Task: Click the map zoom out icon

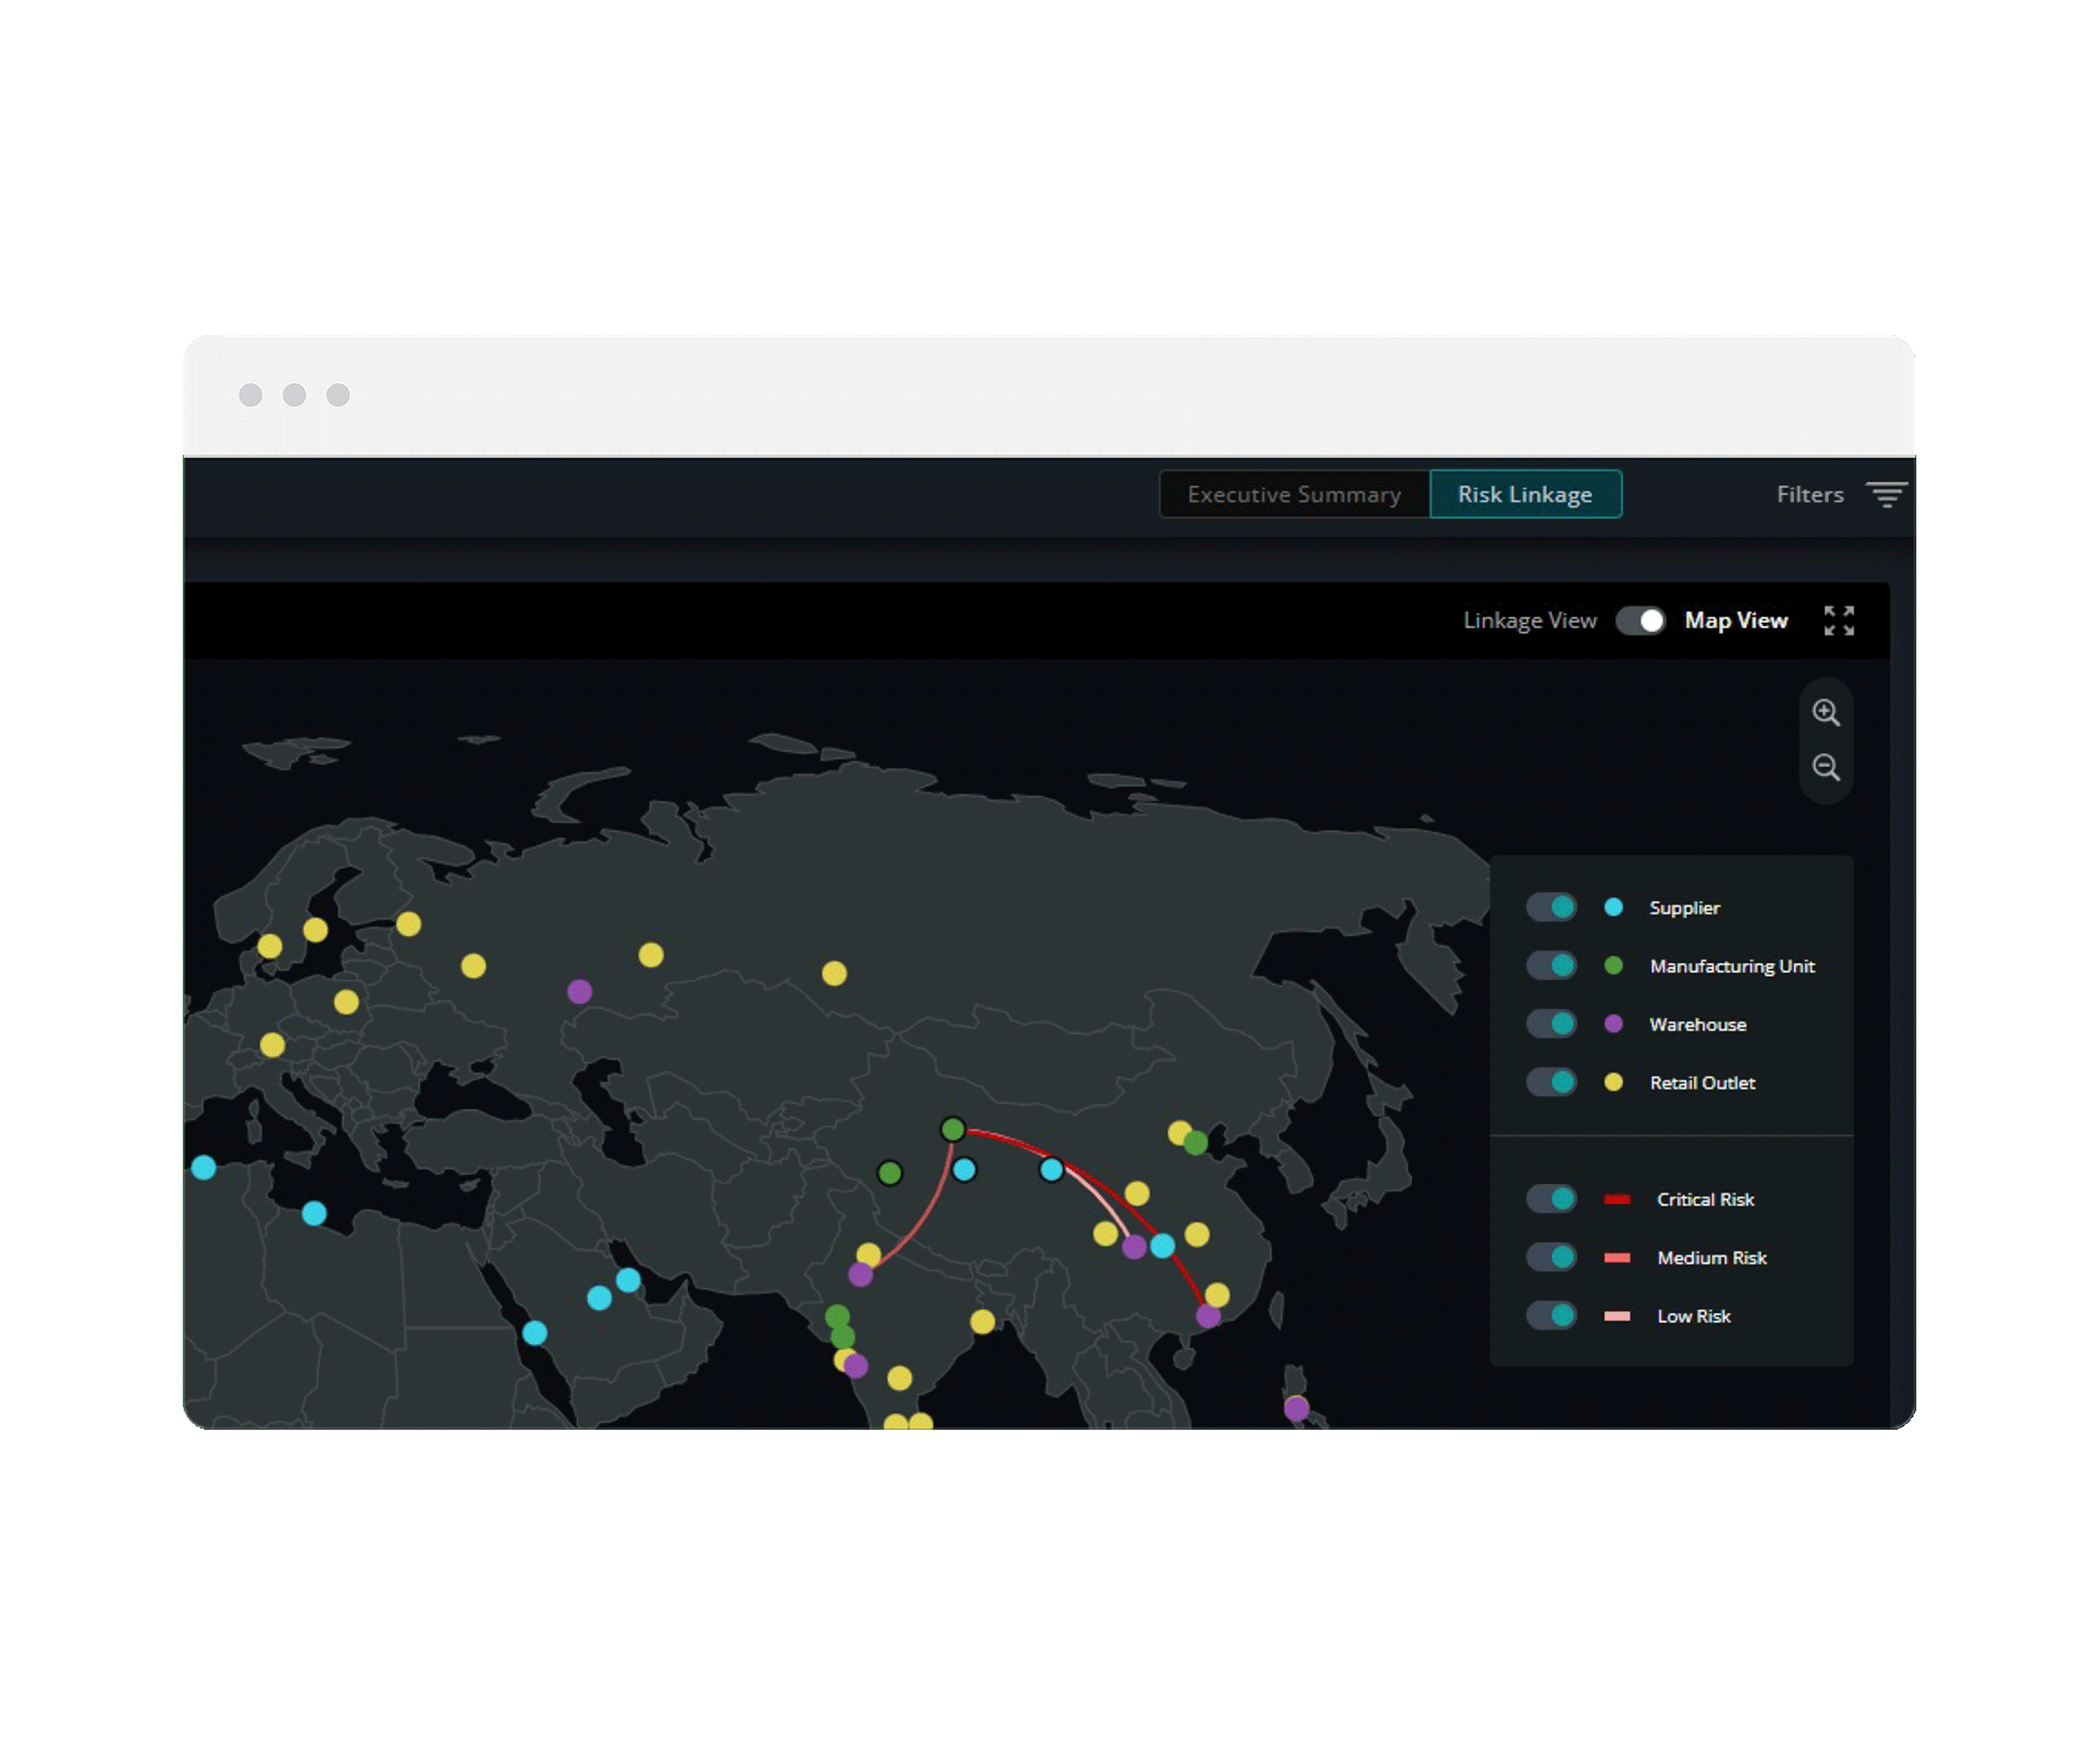Action: pyautogui.click(x=1825, y=767)
